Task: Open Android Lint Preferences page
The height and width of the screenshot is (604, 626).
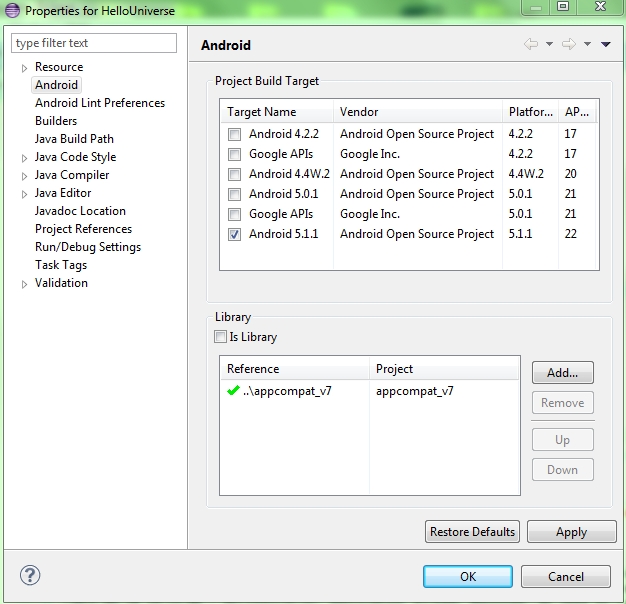Action: click(x=100, y=103)
